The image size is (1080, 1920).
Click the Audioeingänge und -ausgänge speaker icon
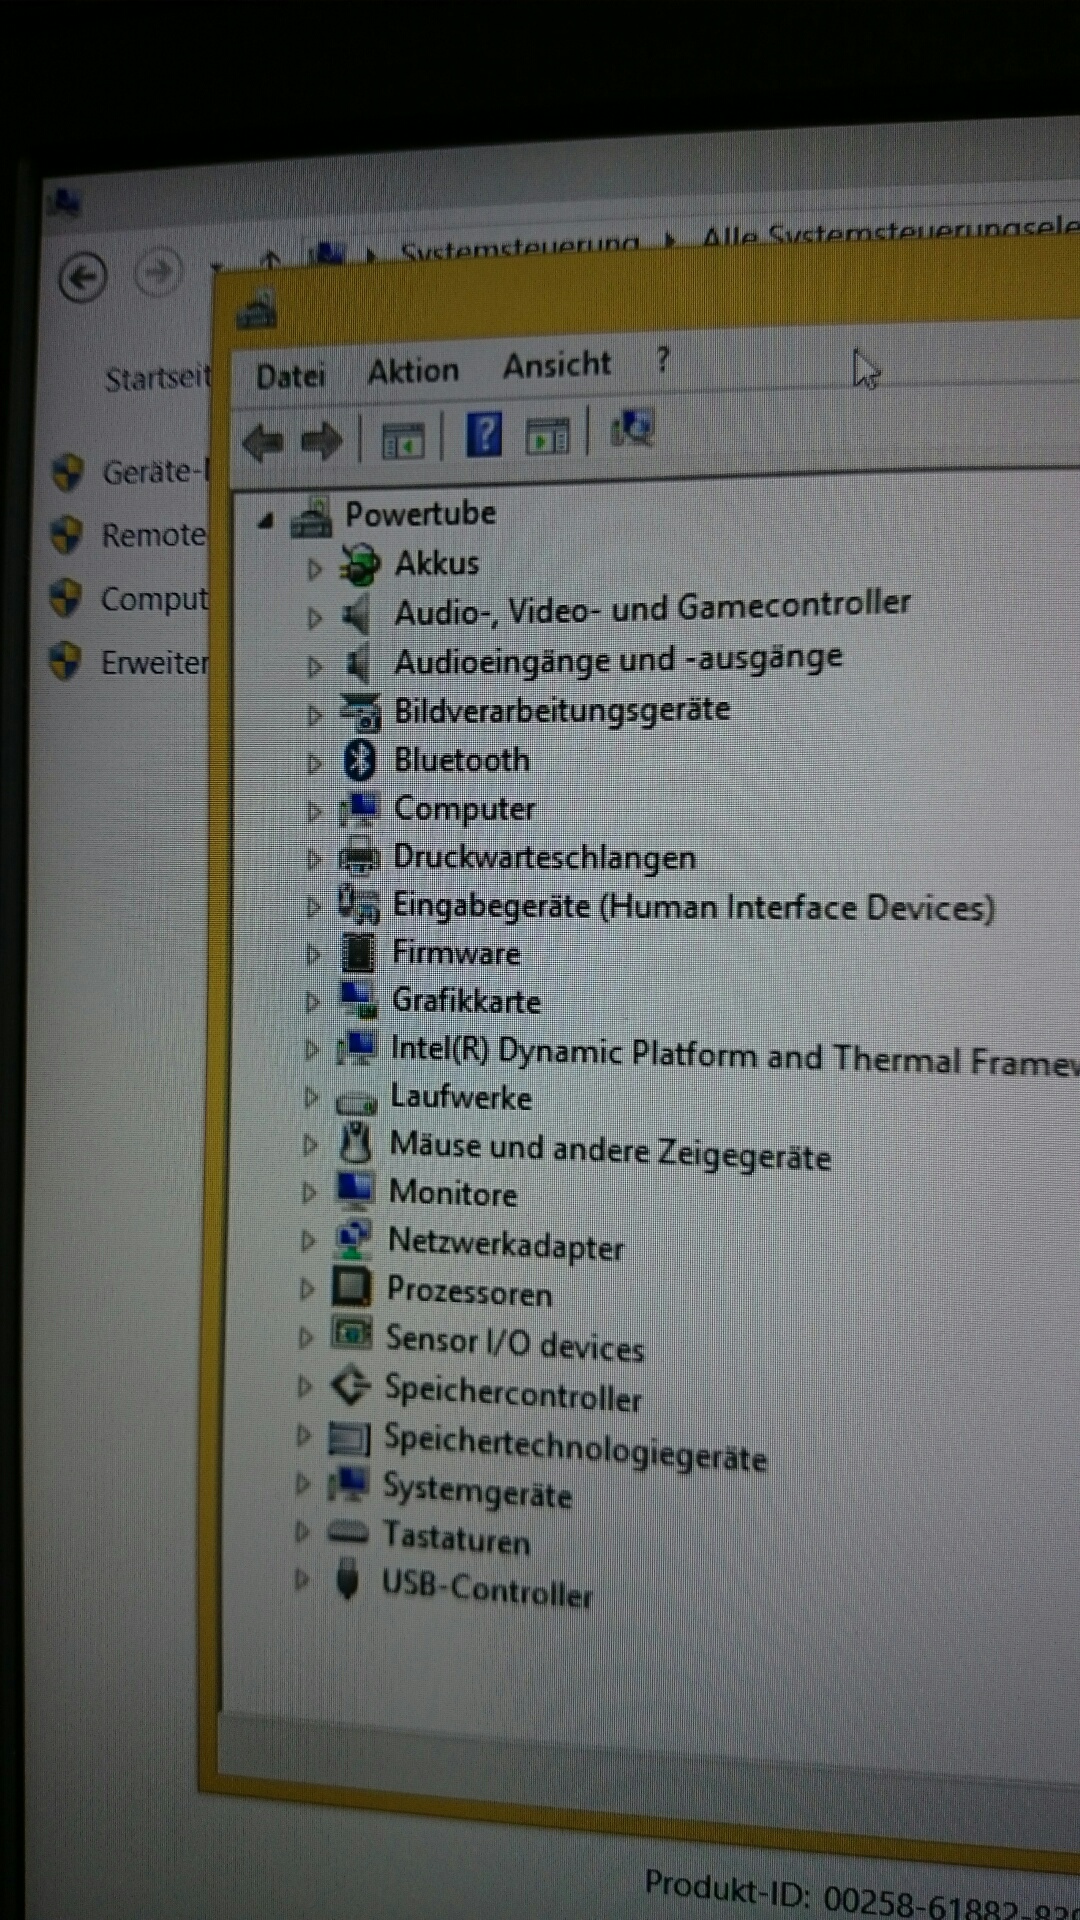click(357, 662)
